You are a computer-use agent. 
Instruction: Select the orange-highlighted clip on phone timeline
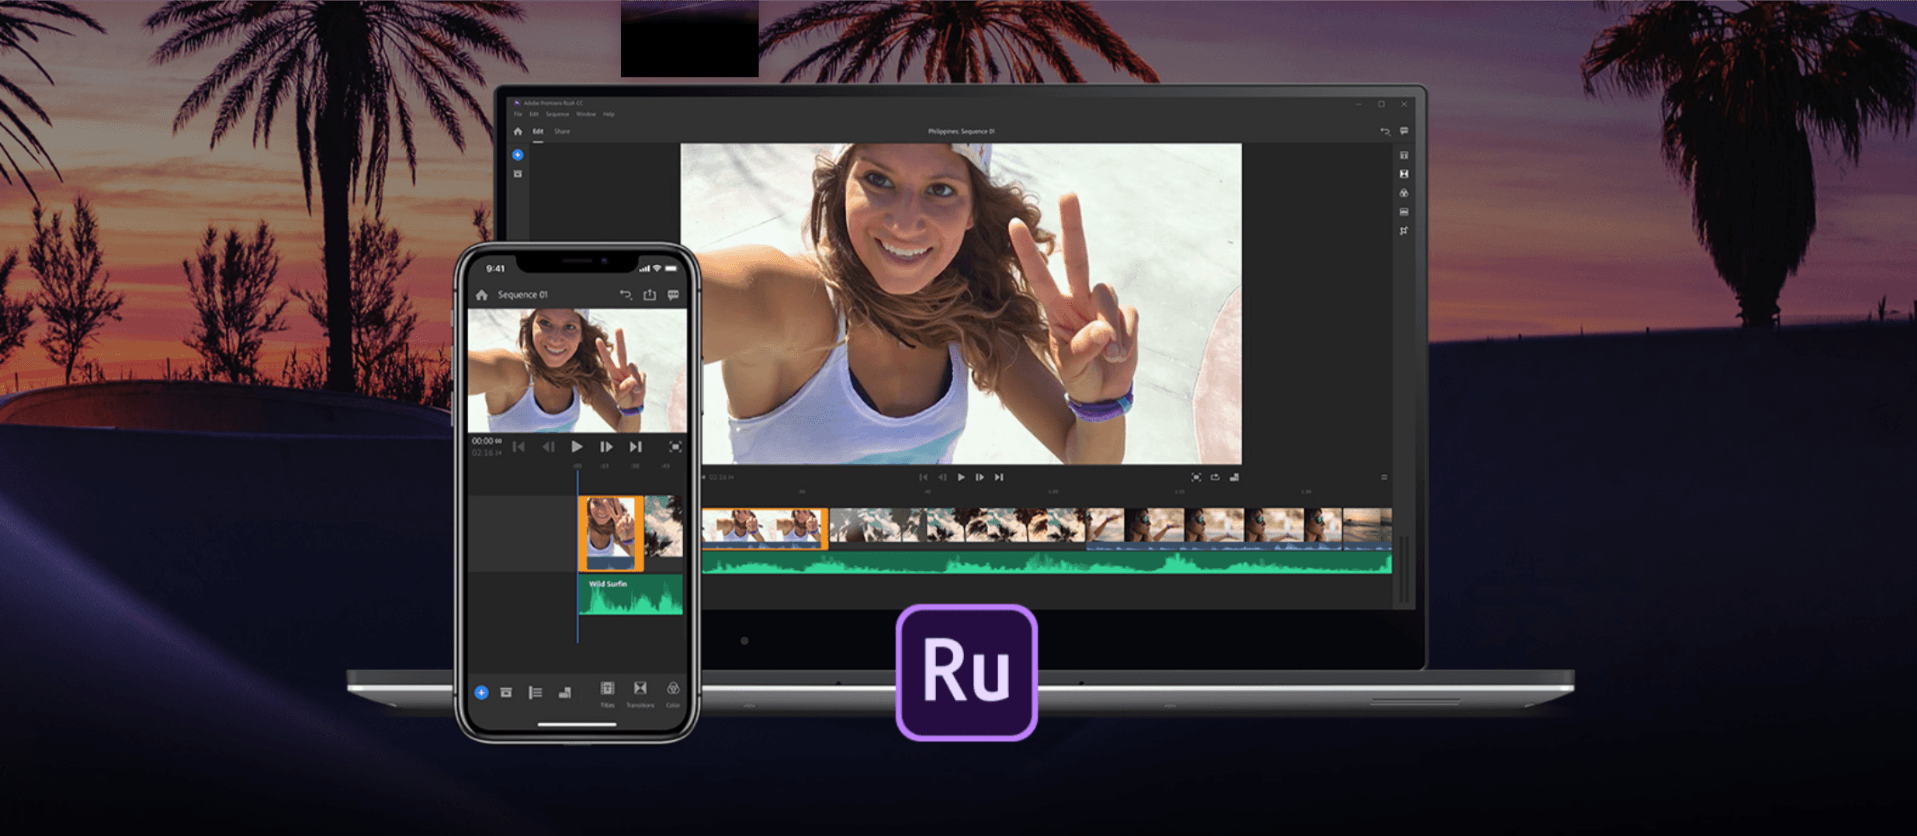[611, 533]
